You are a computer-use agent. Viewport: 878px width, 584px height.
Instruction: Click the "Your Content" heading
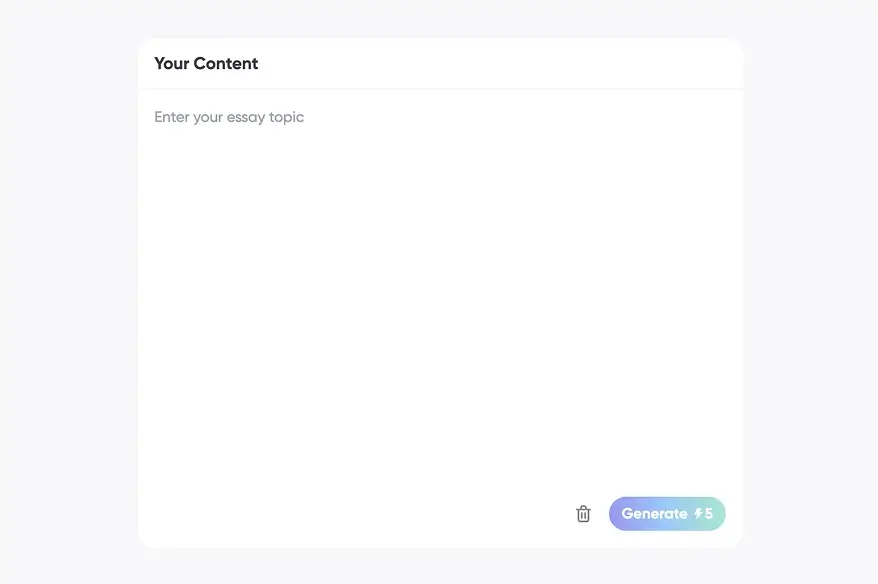206,64
